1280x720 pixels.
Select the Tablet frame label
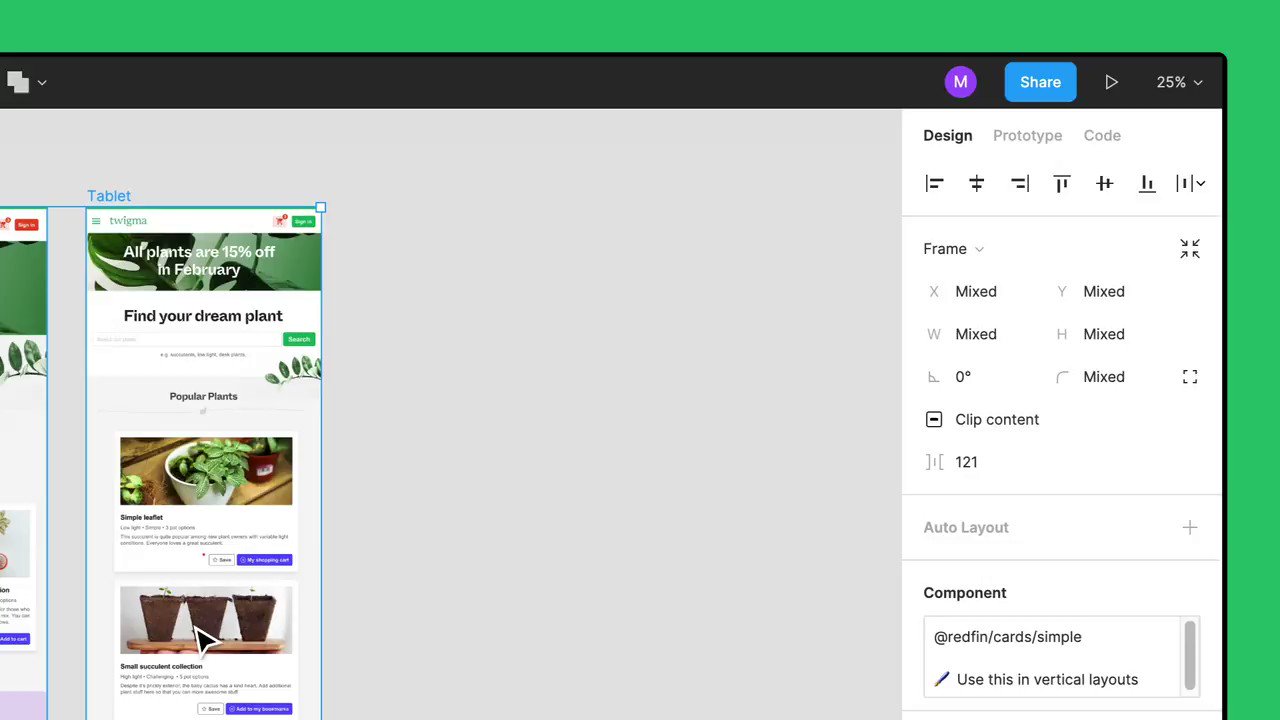[x=108, y=196]
